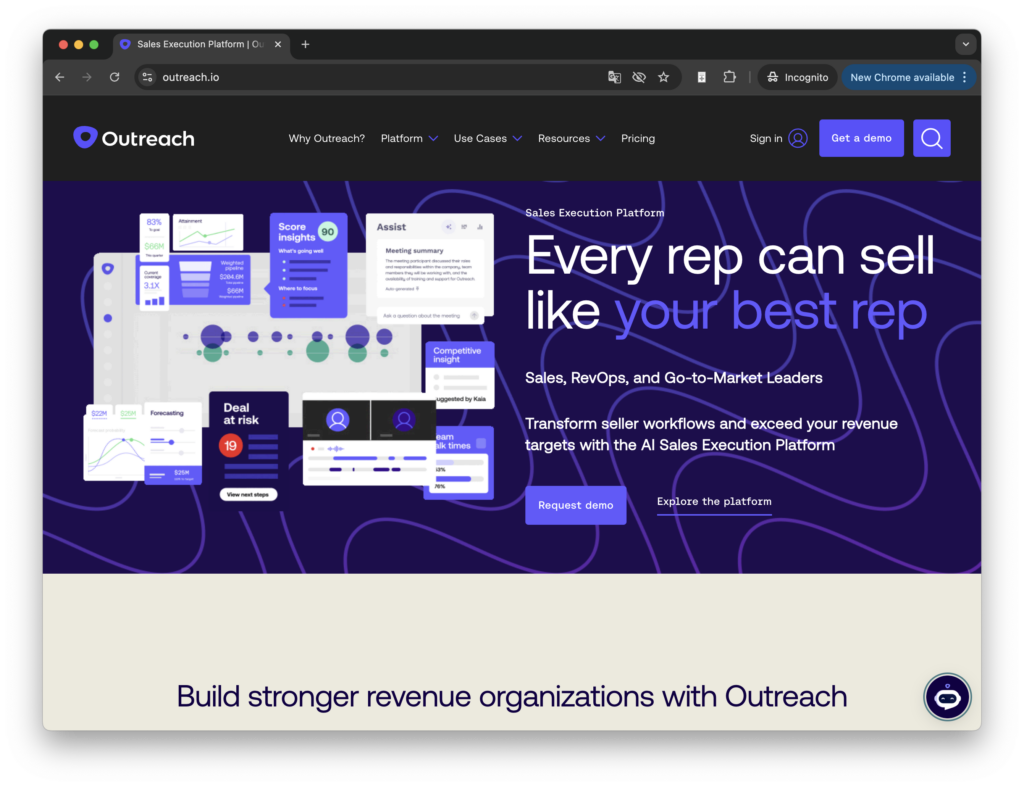Click the browser forward arrow

tap(87, 77)
